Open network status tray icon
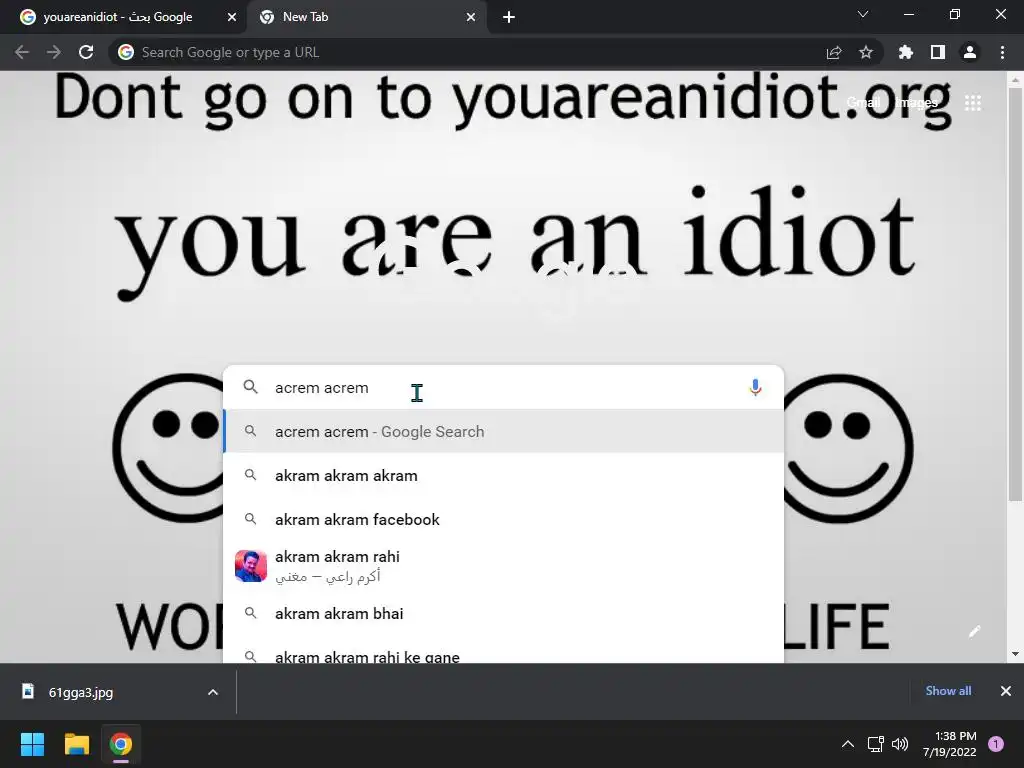The height and width of the screenshot is (768, 1024). point(875,744)
